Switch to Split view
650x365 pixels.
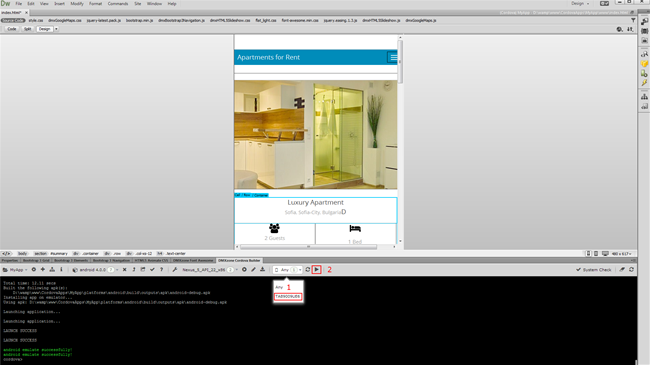pos(27,29)
